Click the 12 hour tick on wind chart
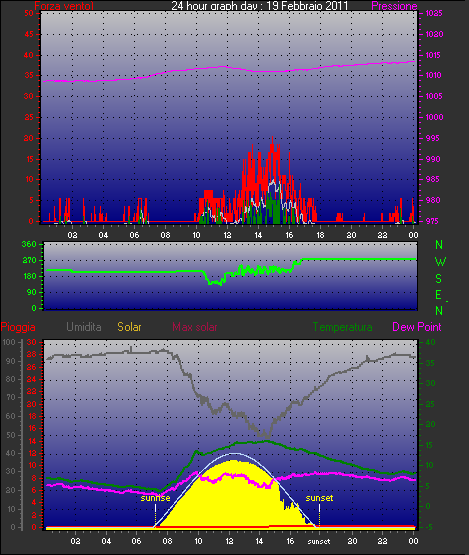Viewport: 469px width, 555px height. [227, 235]
